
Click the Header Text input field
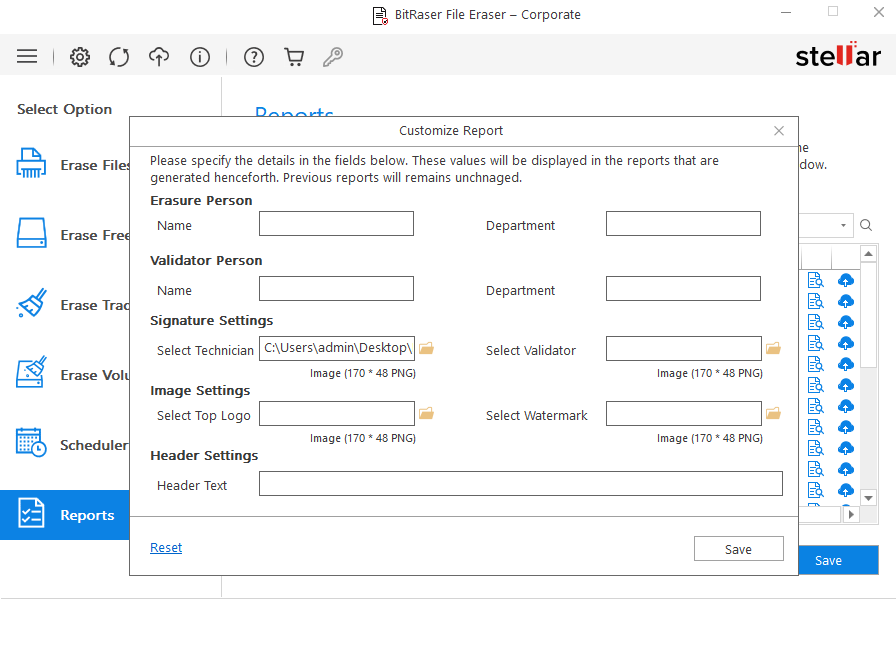[x=521, y=484]
